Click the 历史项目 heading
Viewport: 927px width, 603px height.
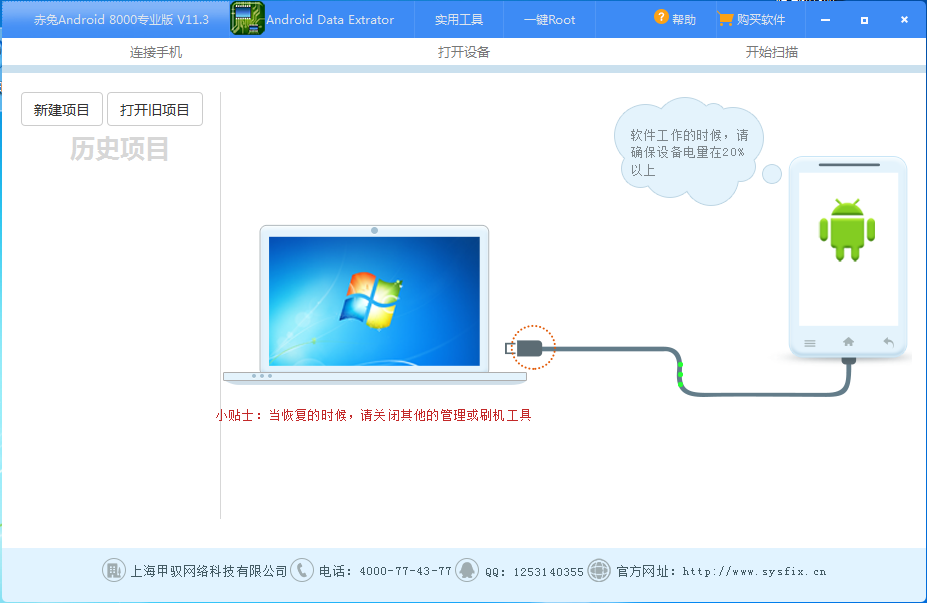(x=120, y=149)
